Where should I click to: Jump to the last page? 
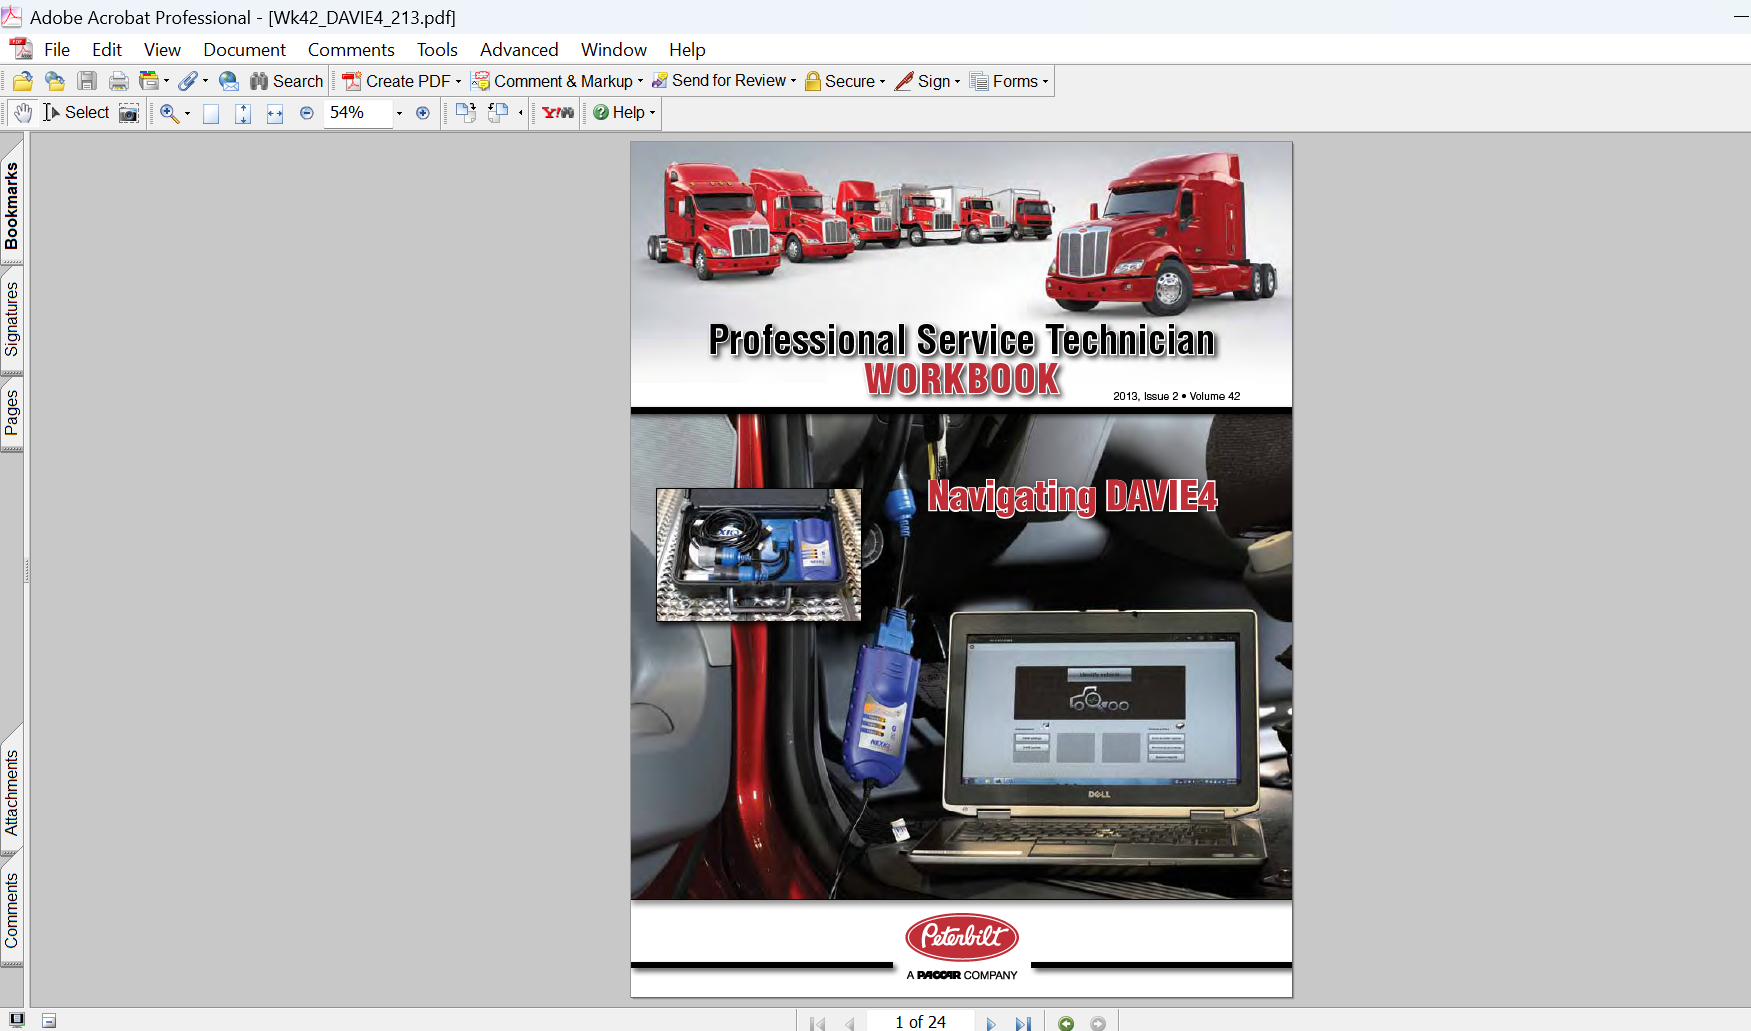pos(1023,1023)
